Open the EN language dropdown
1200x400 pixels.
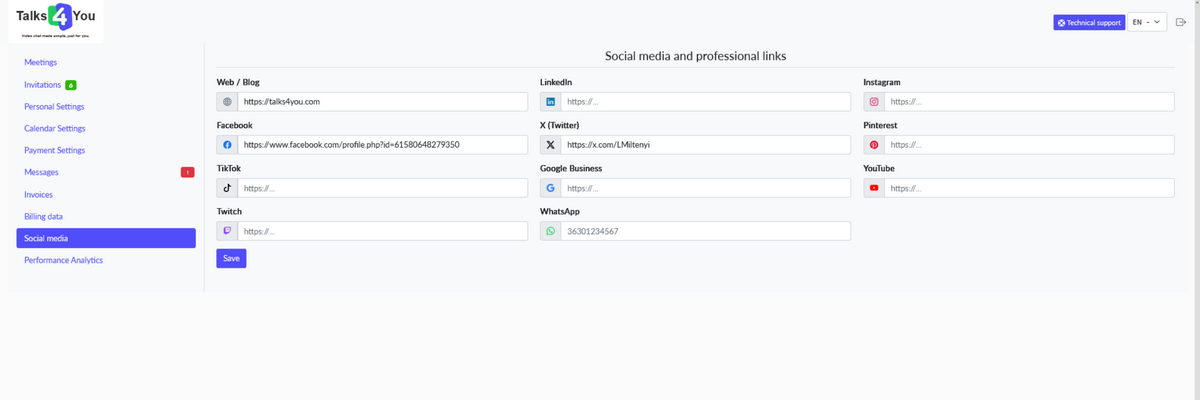[x=1147, y=22]
